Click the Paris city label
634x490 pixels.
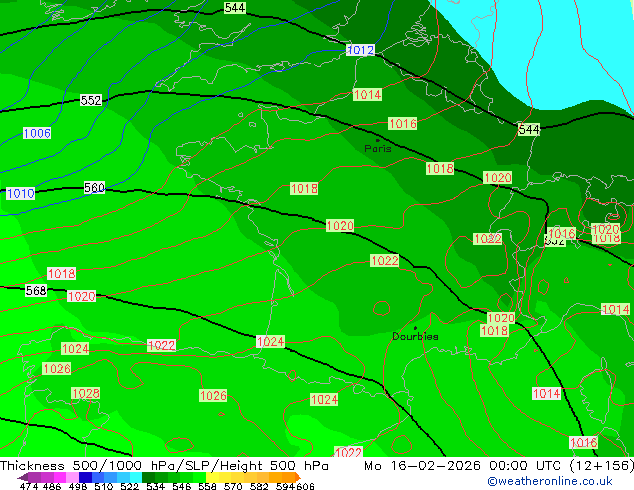[378, 148]
